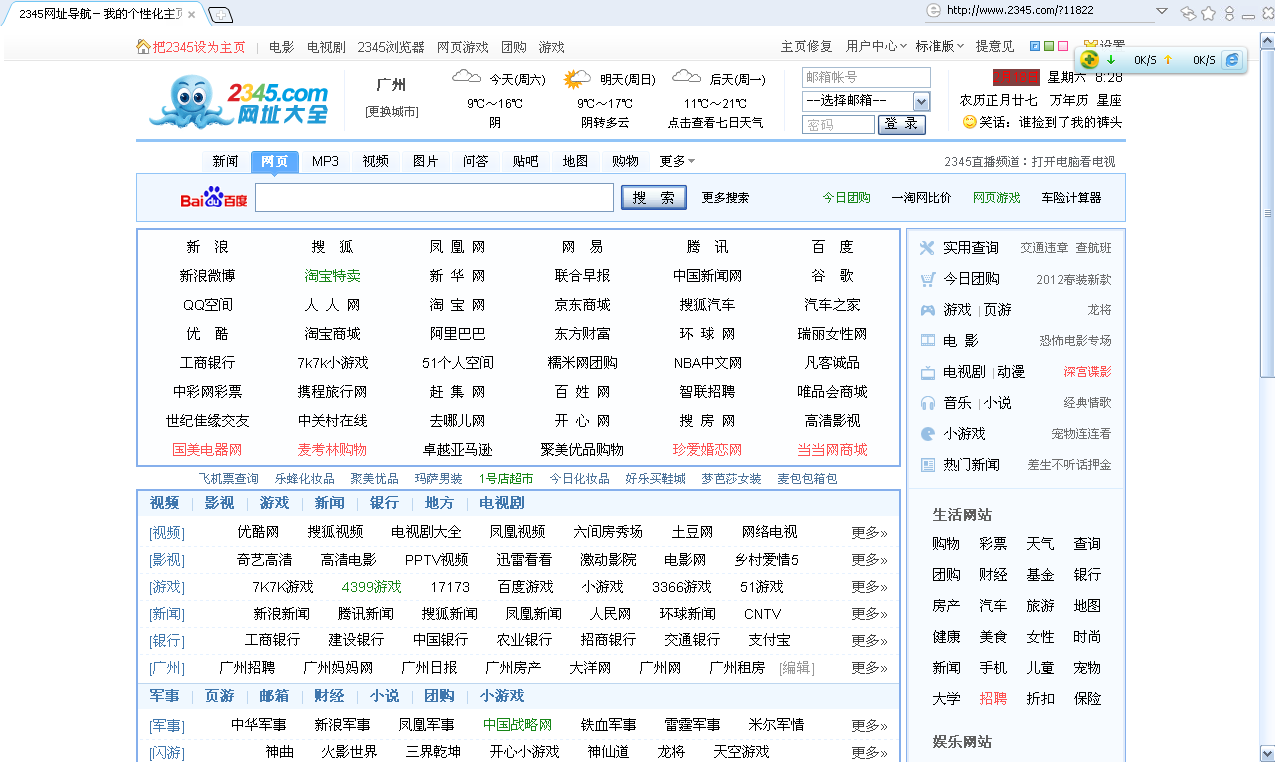The width and height of the screenshot is (1275, 765).
Task: Expand the 用户中心 menu
Action: (x=876, y=47)
